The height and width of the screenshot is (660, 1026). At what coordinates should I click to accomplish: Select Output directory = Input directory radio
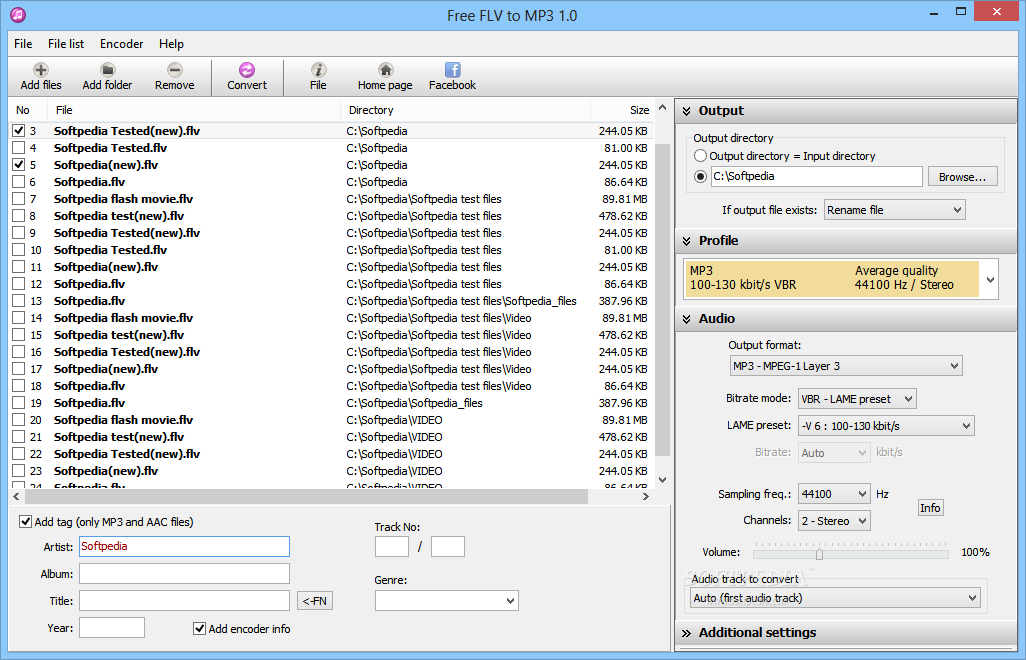(700, 156)
